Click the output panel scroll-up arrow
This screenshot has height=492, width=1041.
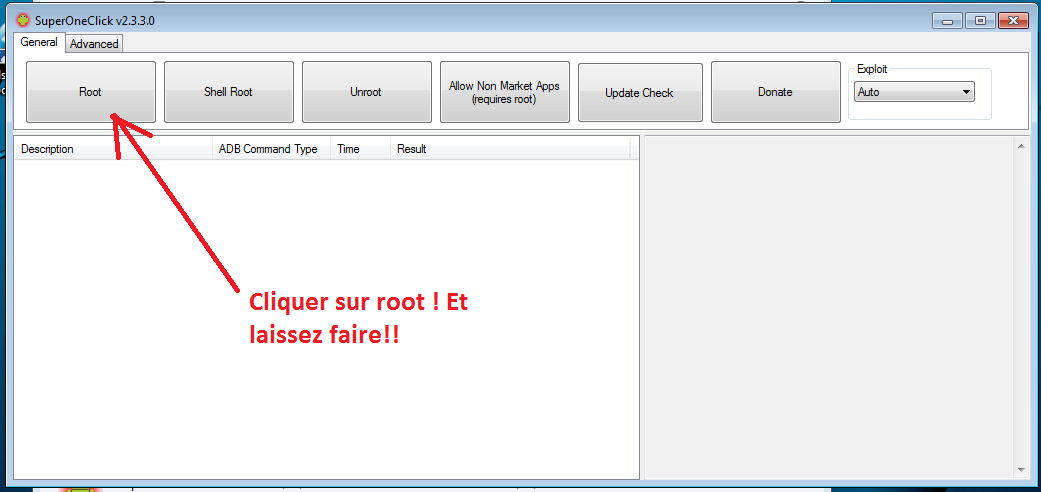pos(1021,145)
